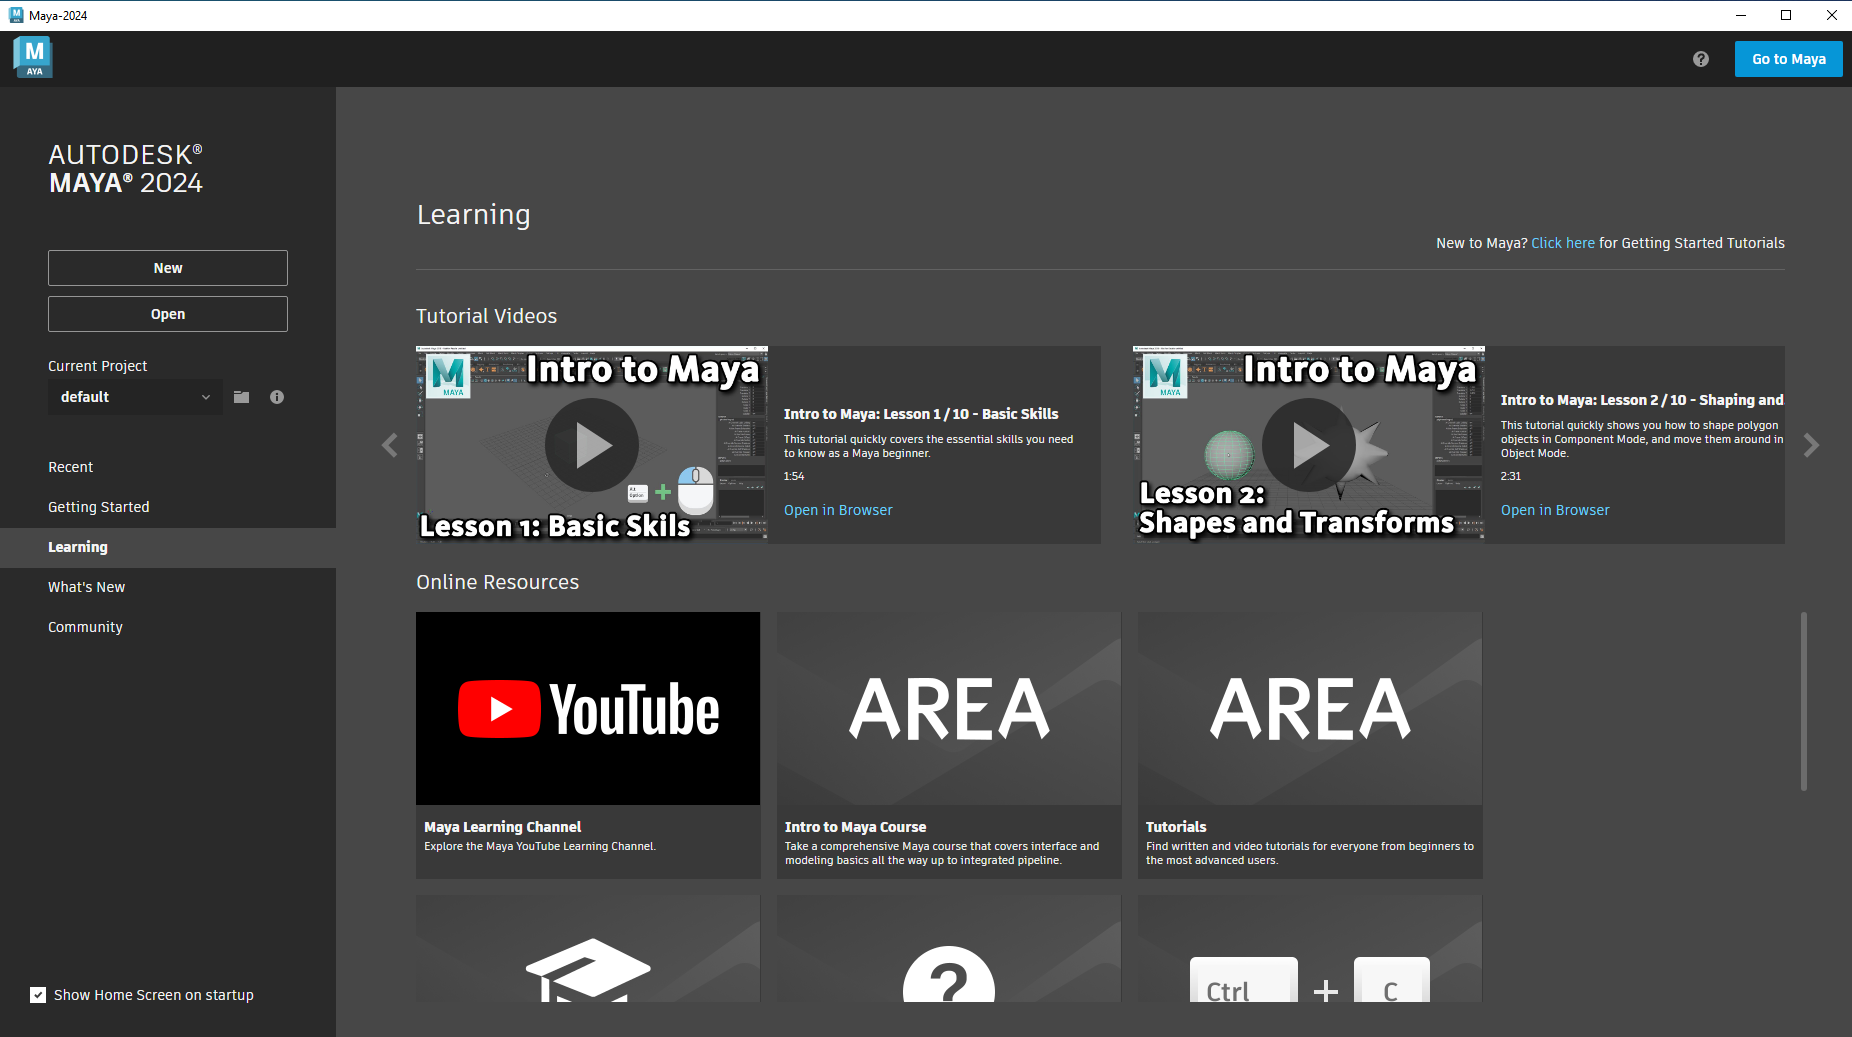Click the Maya logo icon in header
The image size is (1852, 1037).
(x=33, y=57)
